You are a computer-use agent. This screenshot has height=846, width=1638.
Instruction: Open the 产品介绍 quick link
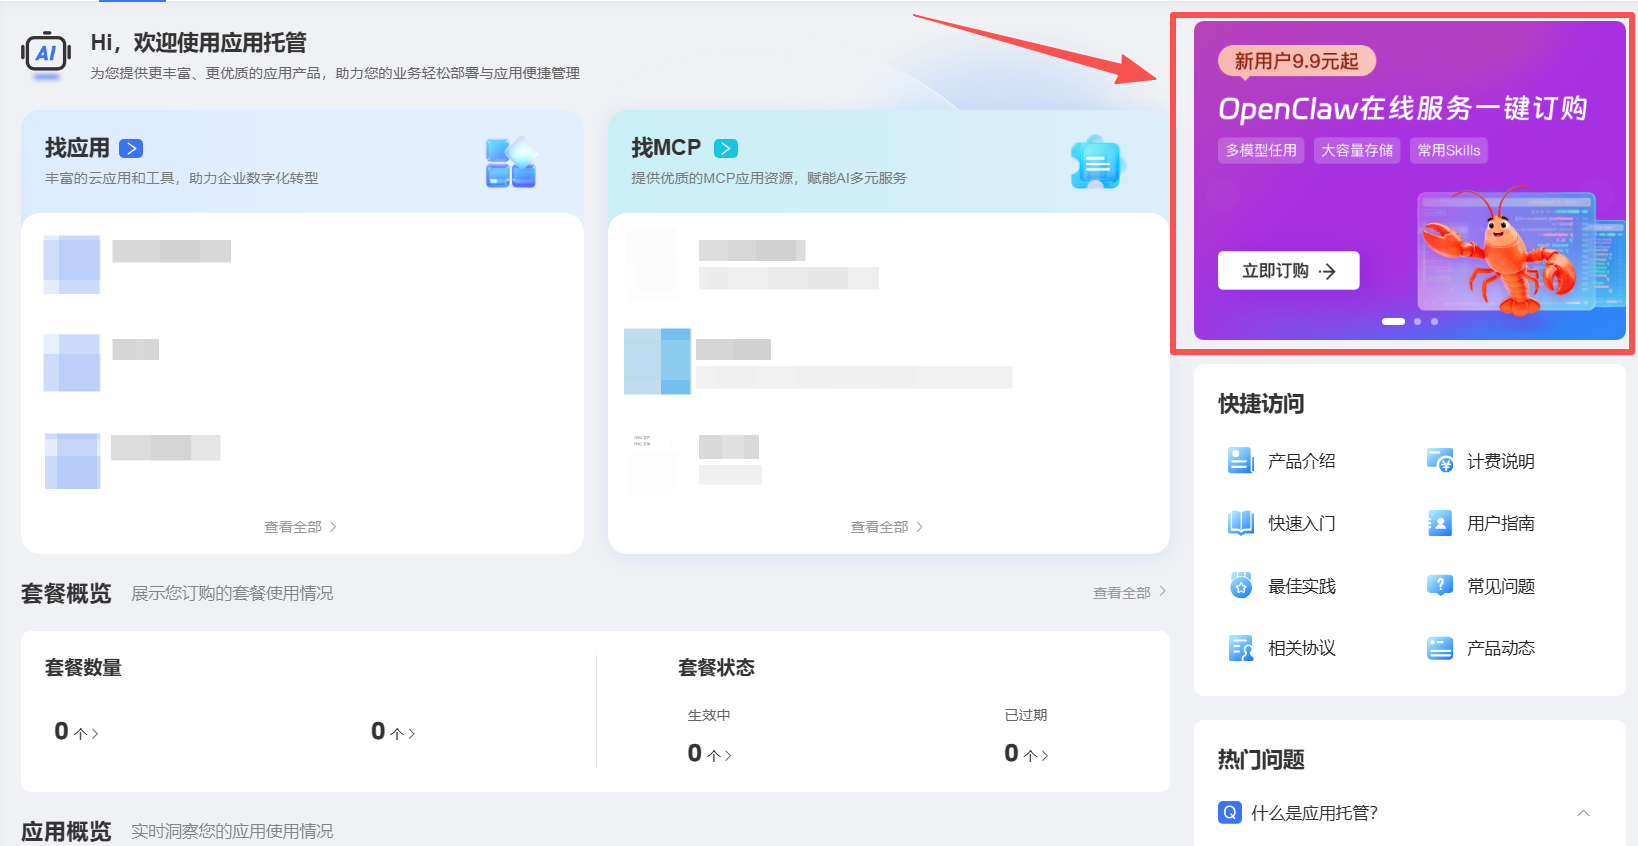(1301, 461)
